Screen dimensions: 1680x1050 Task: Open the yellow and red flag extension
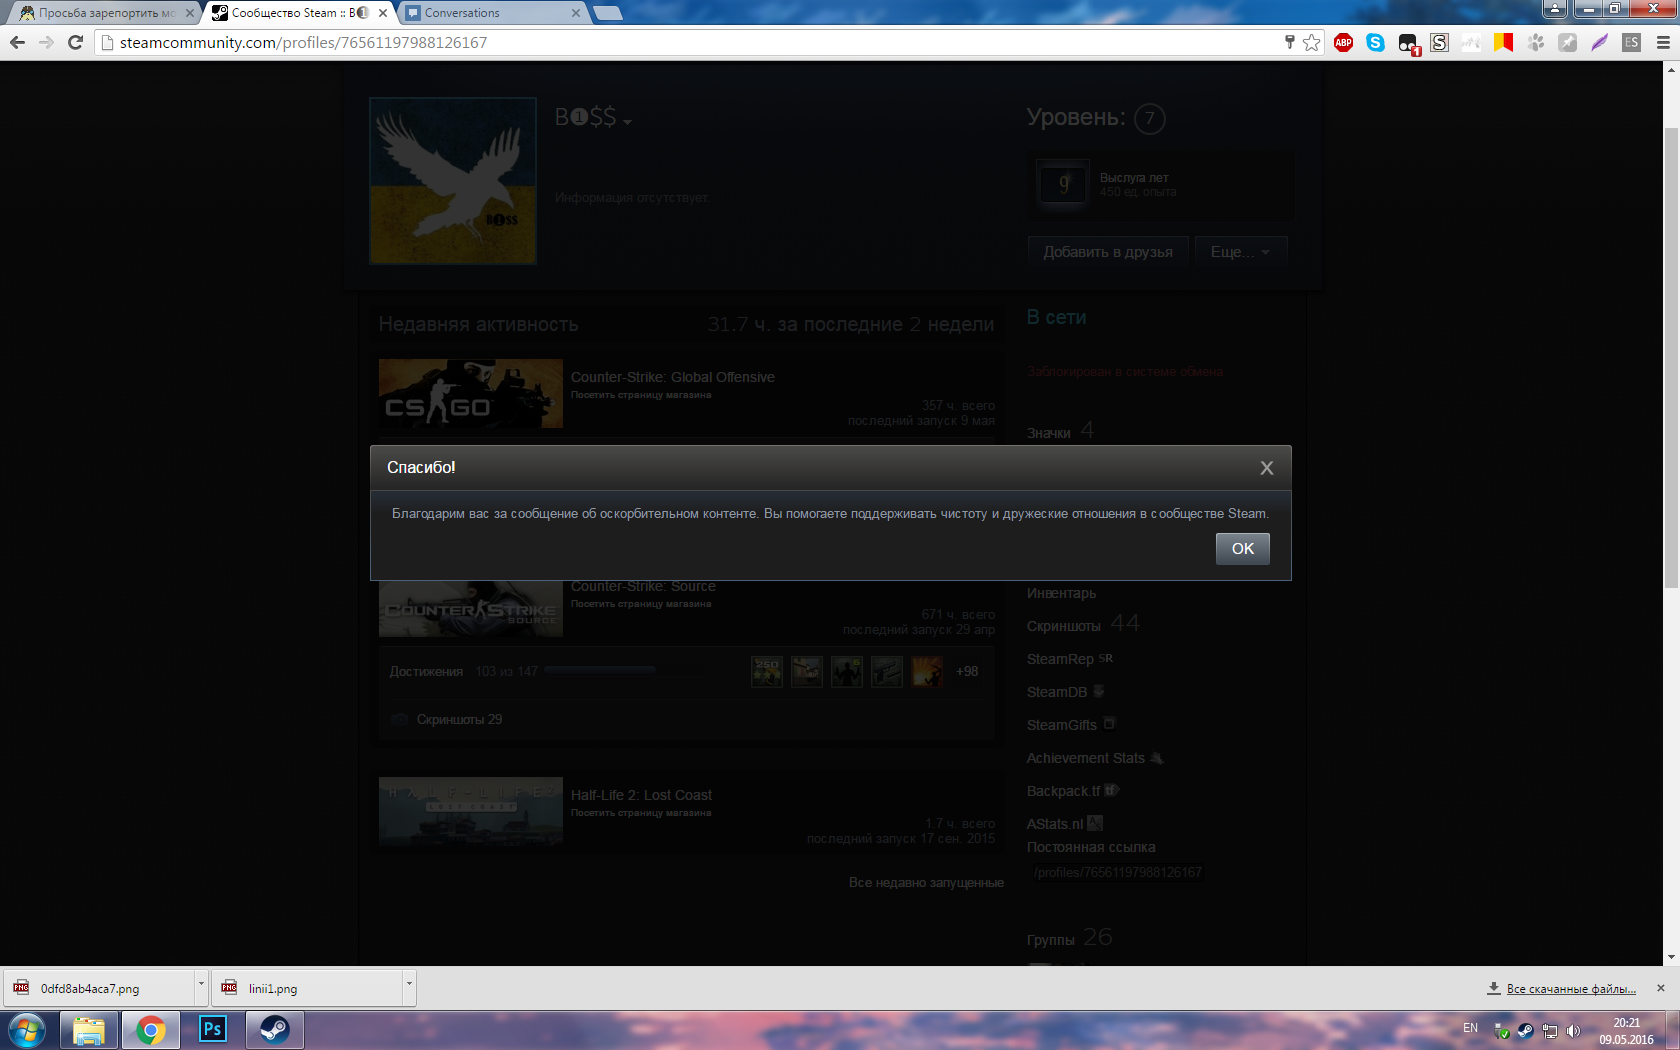point(1503,42)
